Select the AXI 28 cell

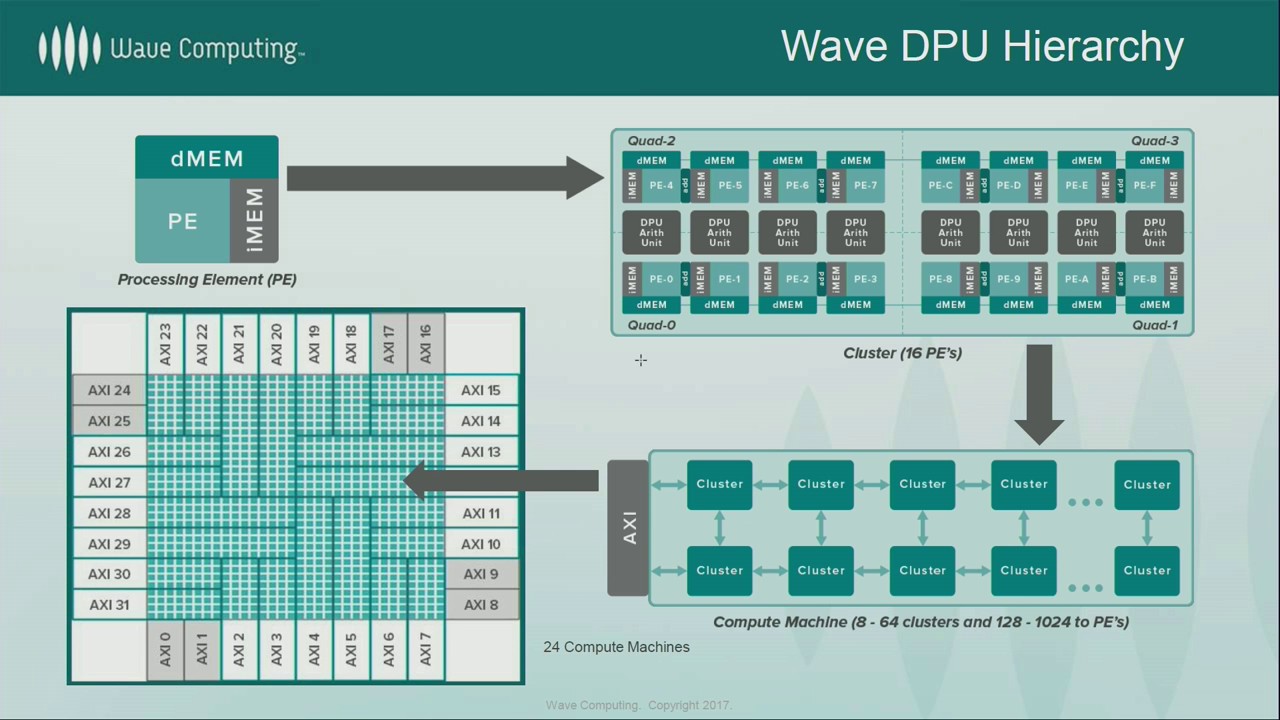click(x=109, y=513)
